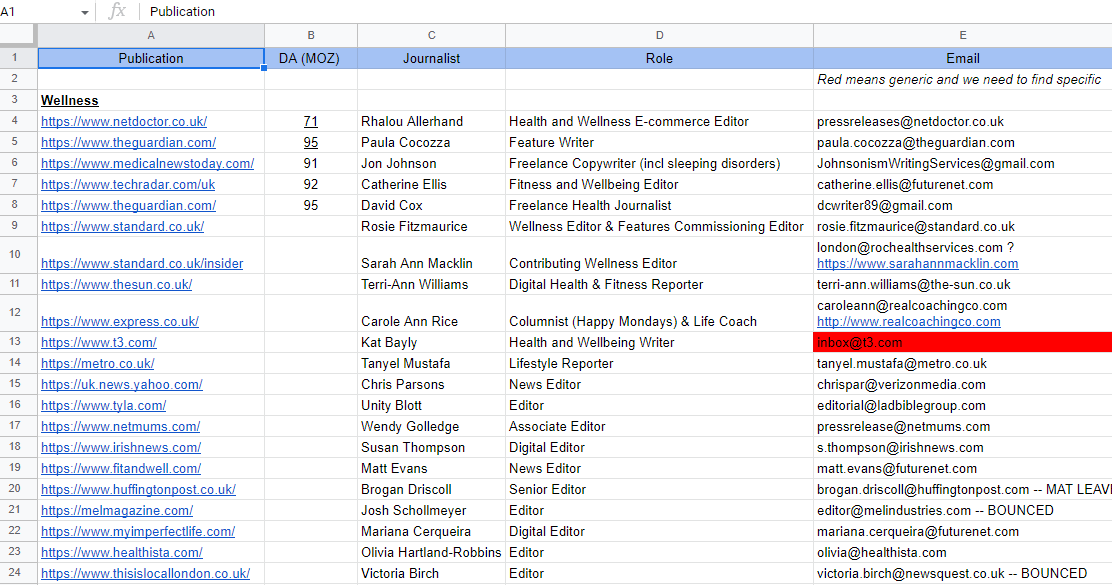Open the express.co.uk link
This screenshot has height=585, width=1112.
coord(120,321)
